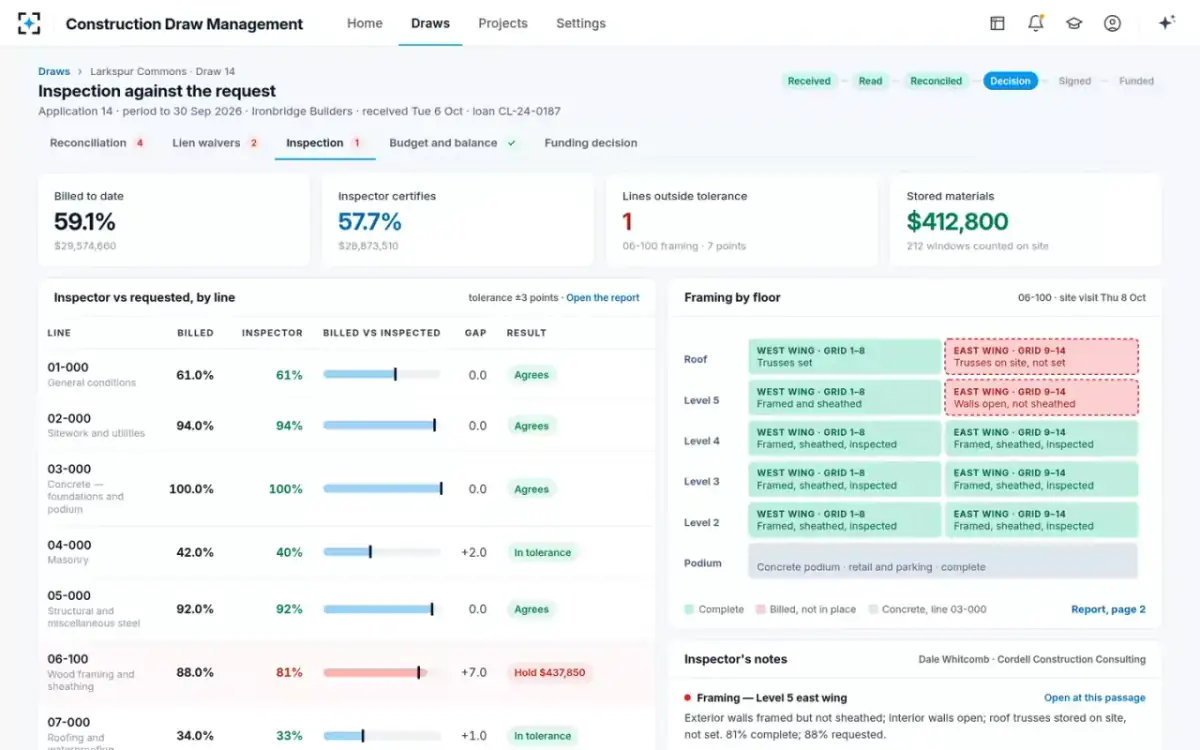Open the AI sparkle assistant icon
This screenshot has height=750, width=1200.
(x=1166, y=23)
